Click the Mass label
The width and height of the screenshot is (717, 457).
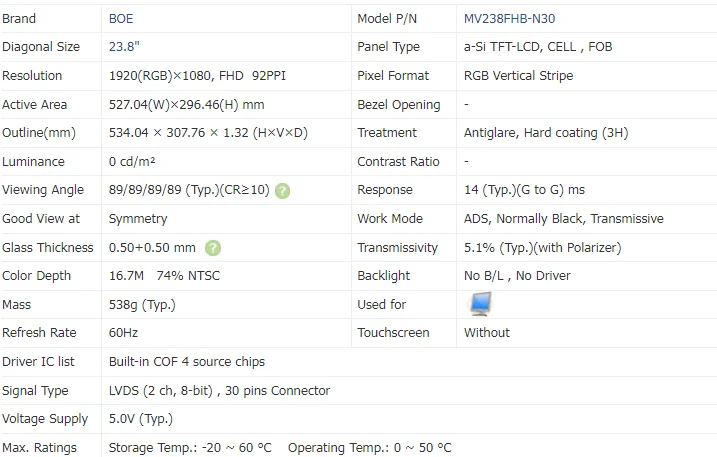(16, 305)
